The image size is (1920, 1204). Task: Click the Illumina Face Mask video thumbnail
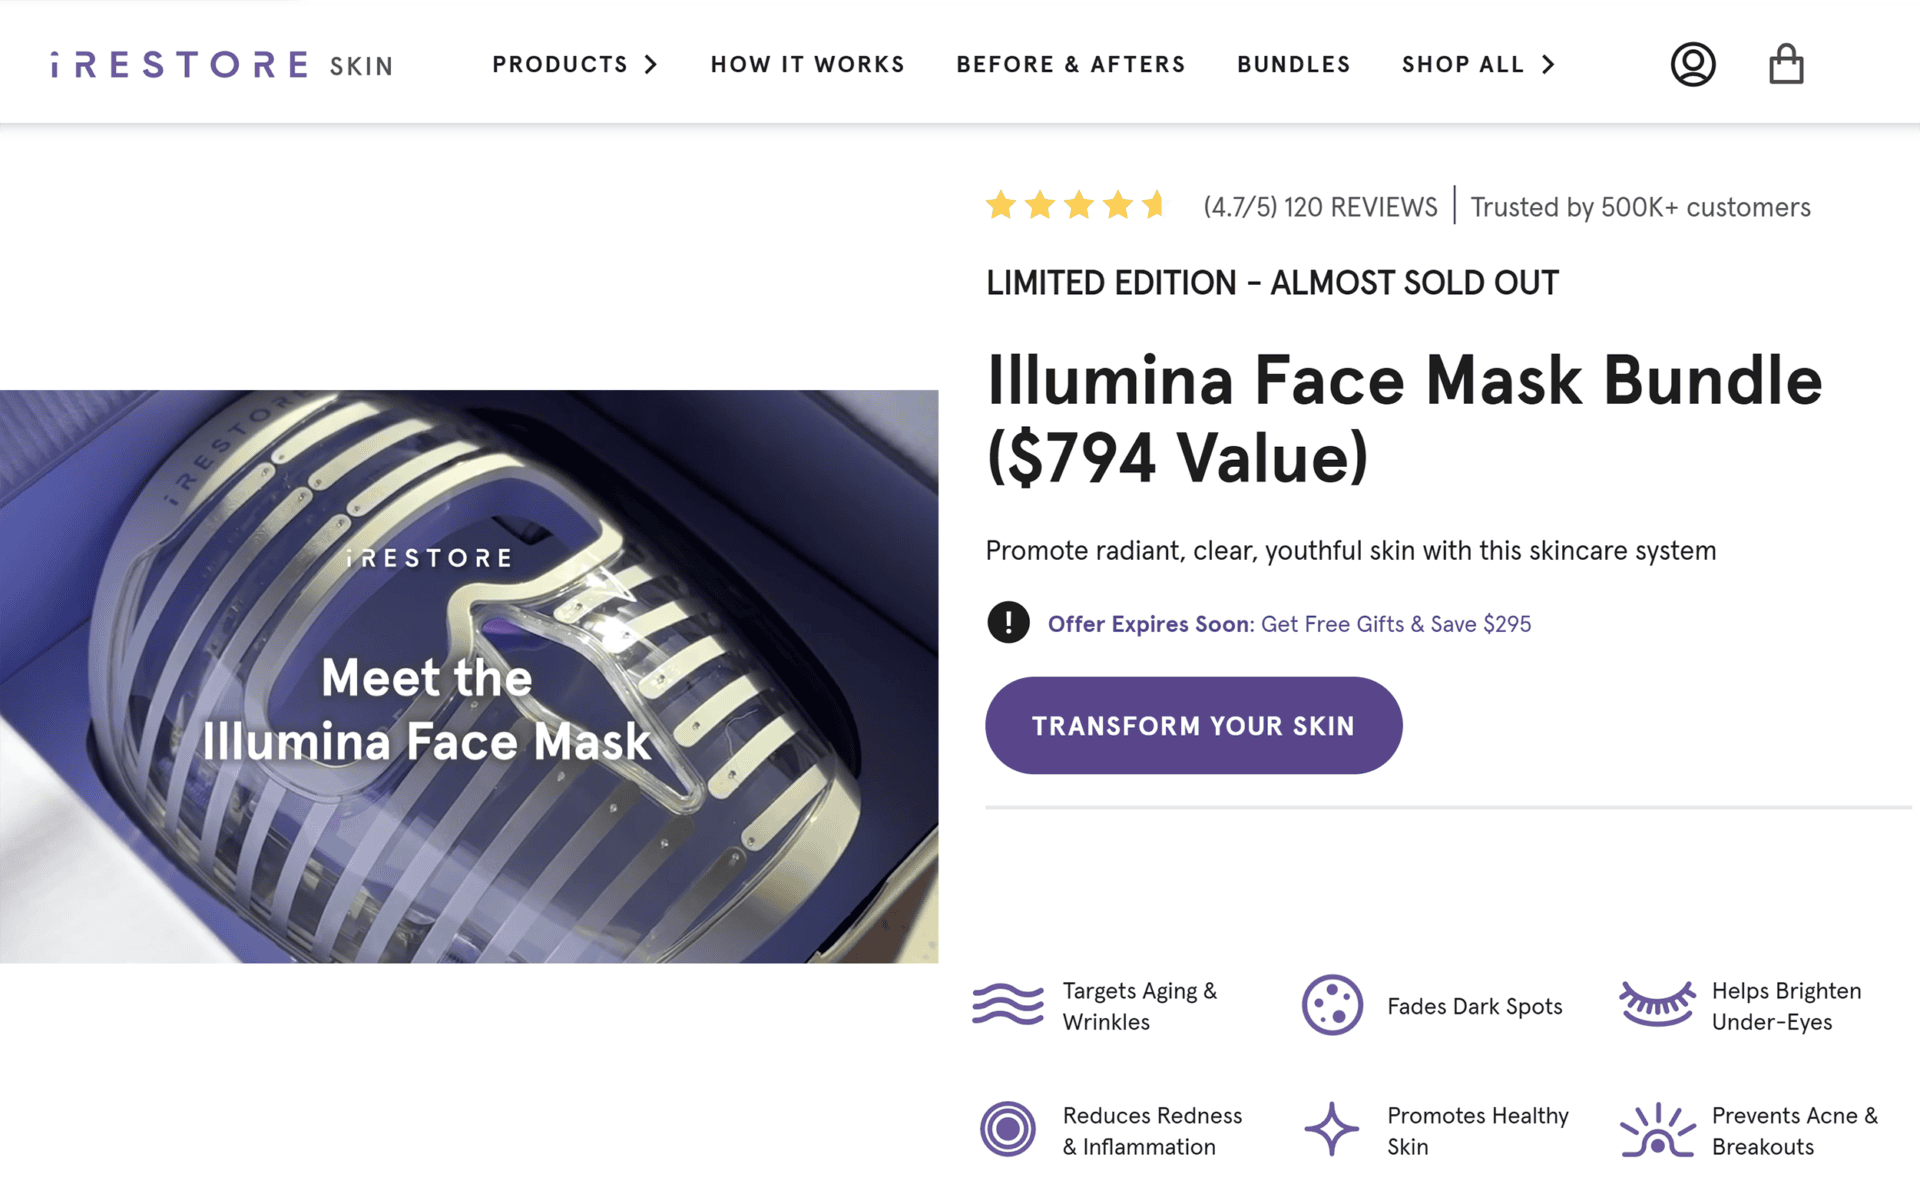[469, 676]
